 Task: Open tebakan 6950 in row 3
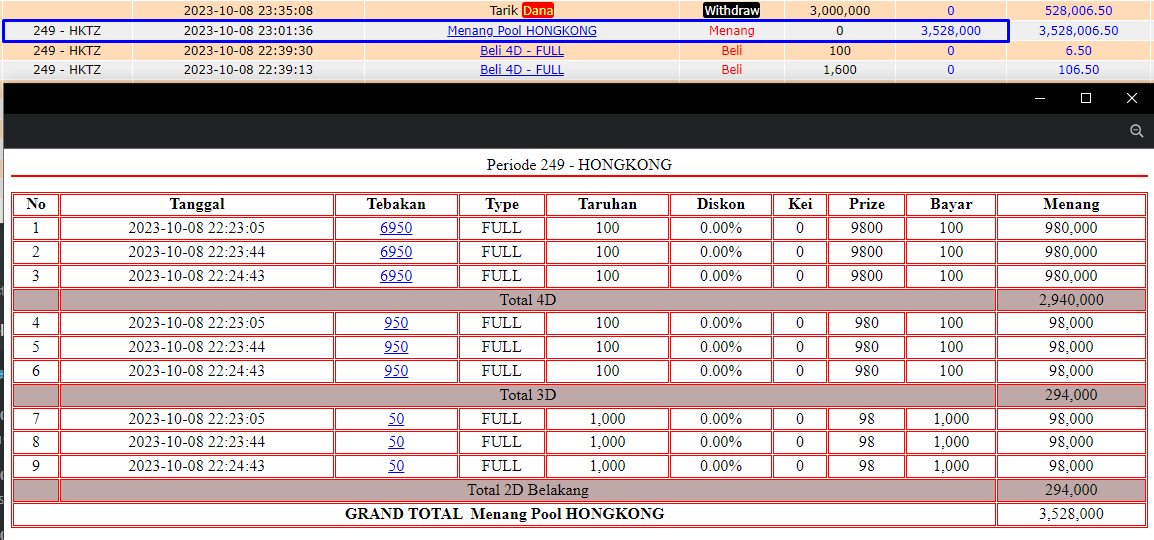396,276
